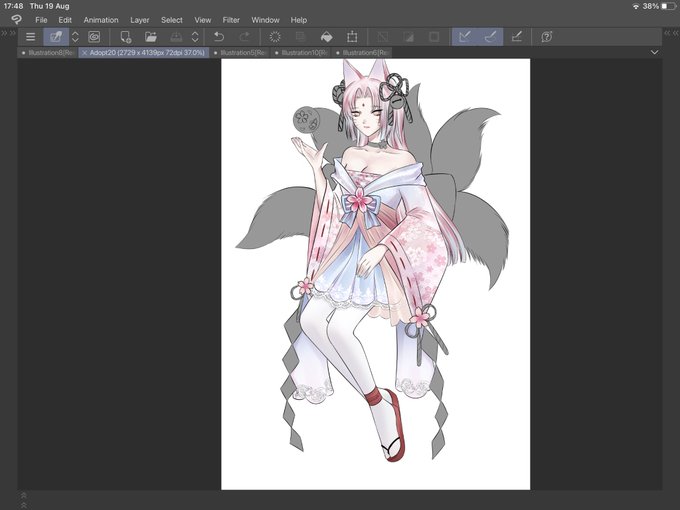Click the Save icon in the command bar
680x510 pixels.
(176, 37)
